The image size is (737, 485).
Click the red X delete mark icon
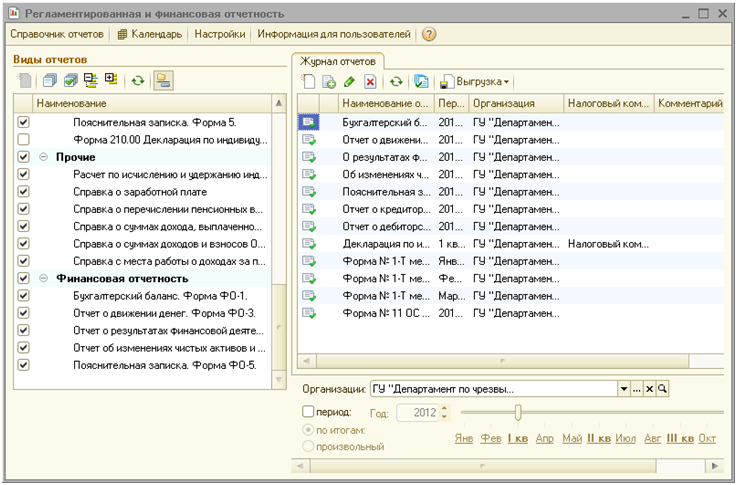(x=370, y=81)
